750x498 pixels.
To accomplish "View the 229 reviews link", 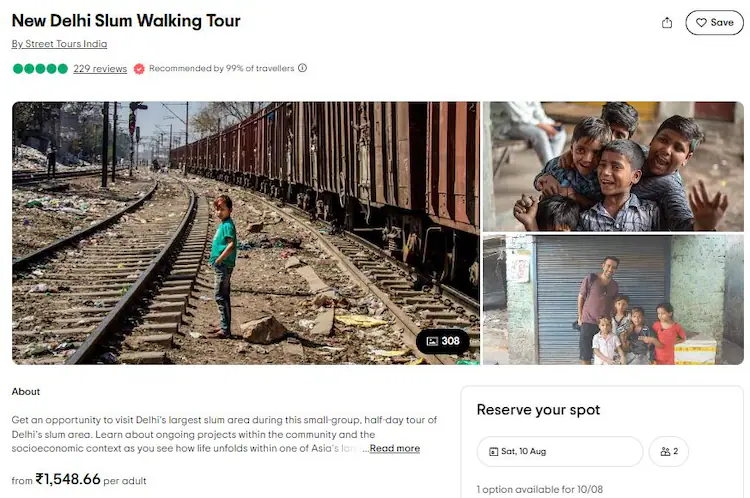I will coord(100,68).
